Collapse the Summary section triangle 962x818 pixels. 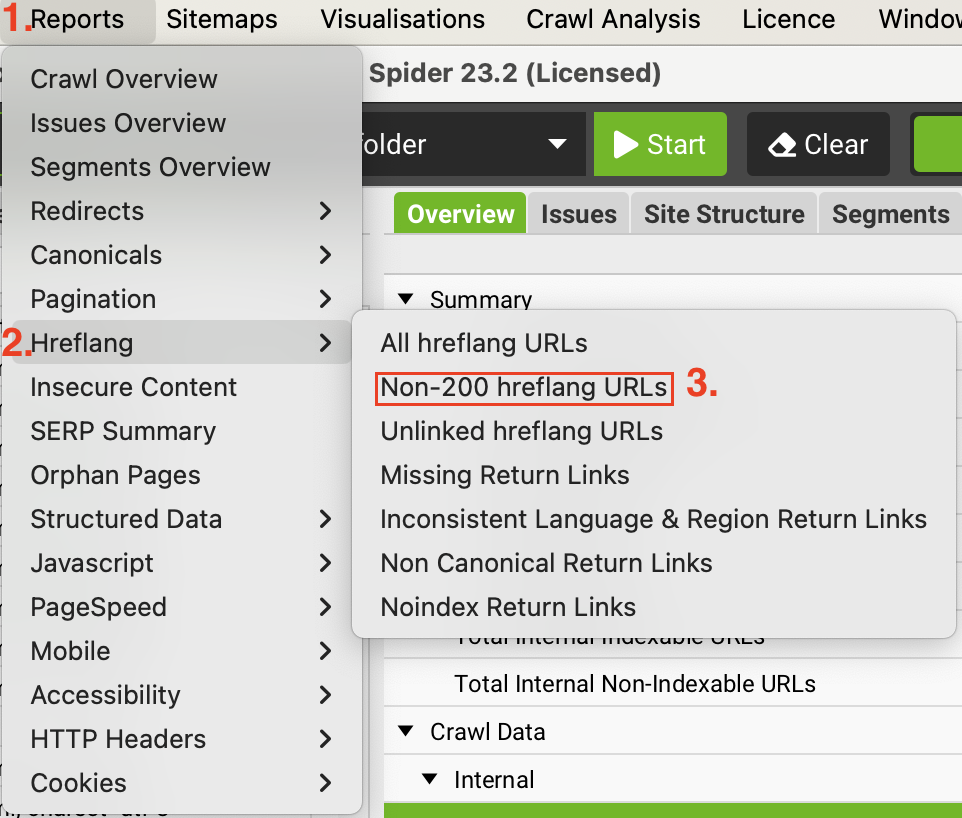pos(405,298)
